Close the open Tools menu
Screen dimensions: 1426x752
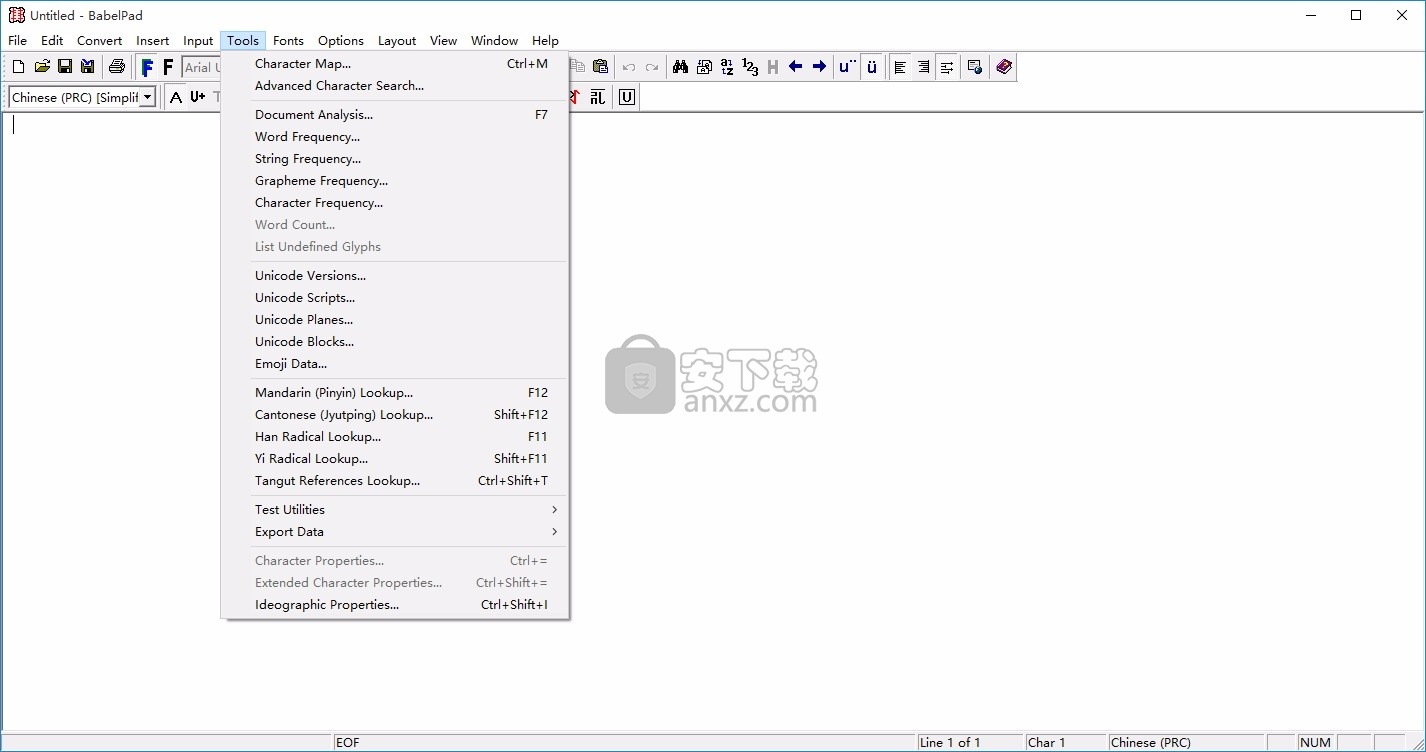click(243, 41)
